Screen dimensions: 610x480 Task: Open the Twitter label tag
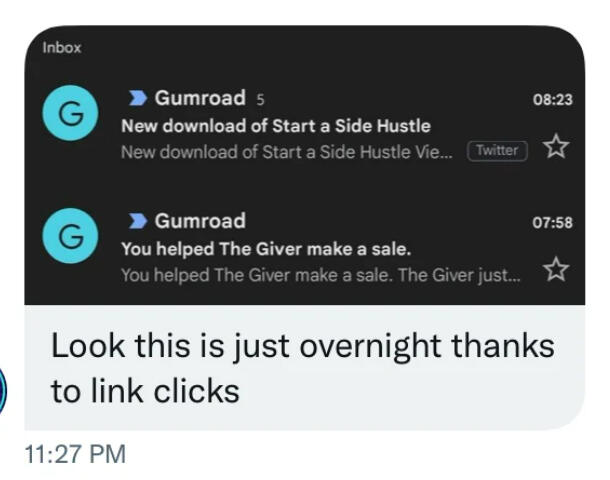tap(497, 151)
